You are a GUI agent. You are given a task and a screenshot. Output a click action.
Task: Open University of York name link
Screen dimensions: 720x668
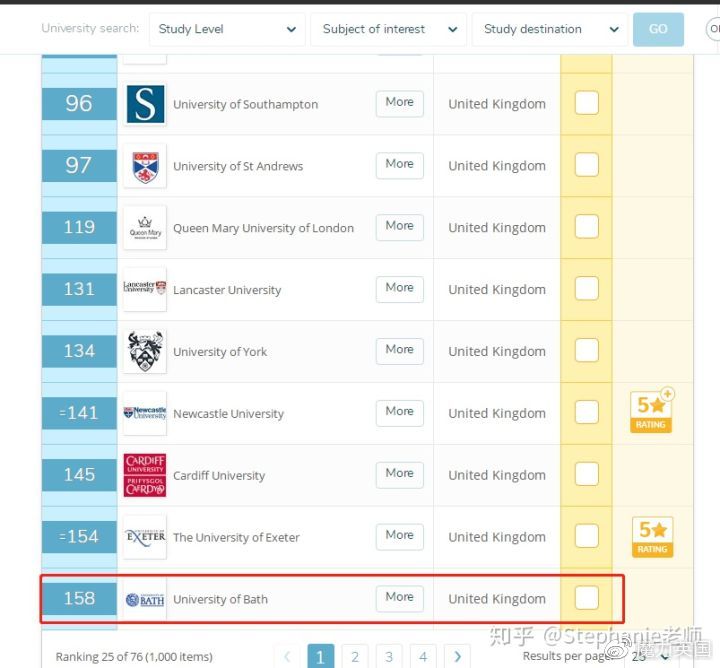coord(219,352)
